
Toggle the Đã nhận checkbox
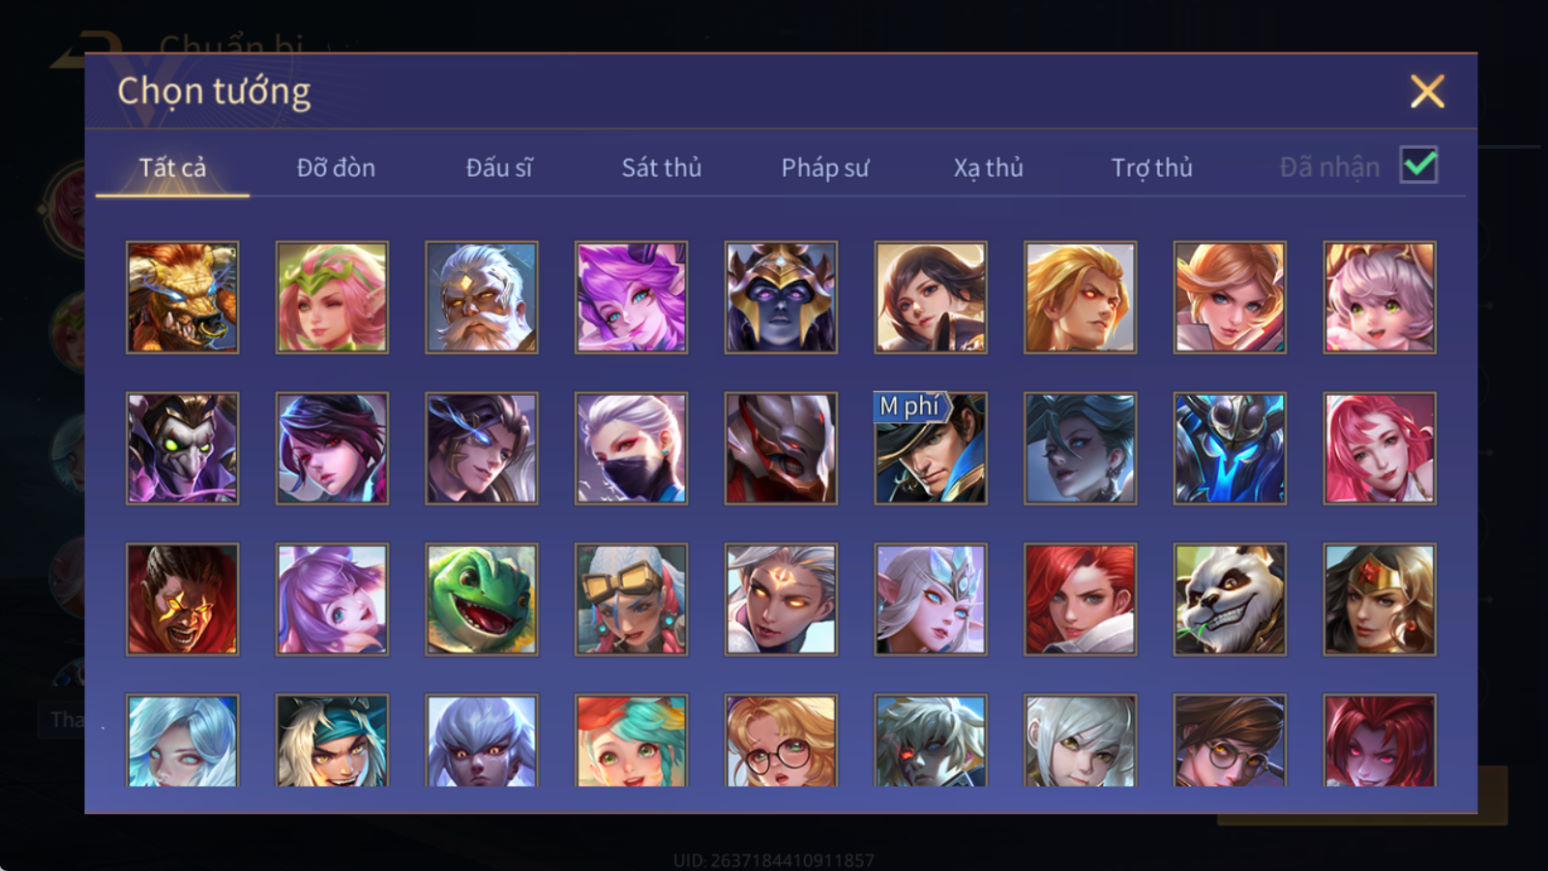(1418, 165)
